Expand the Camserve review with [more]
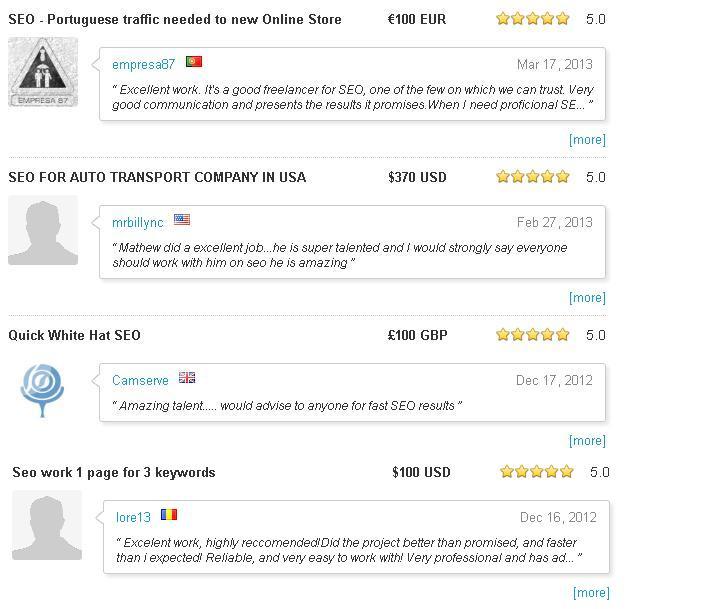The width and height of the screenshot is (719, 609). pyautogui.click(x=587, y=441)
